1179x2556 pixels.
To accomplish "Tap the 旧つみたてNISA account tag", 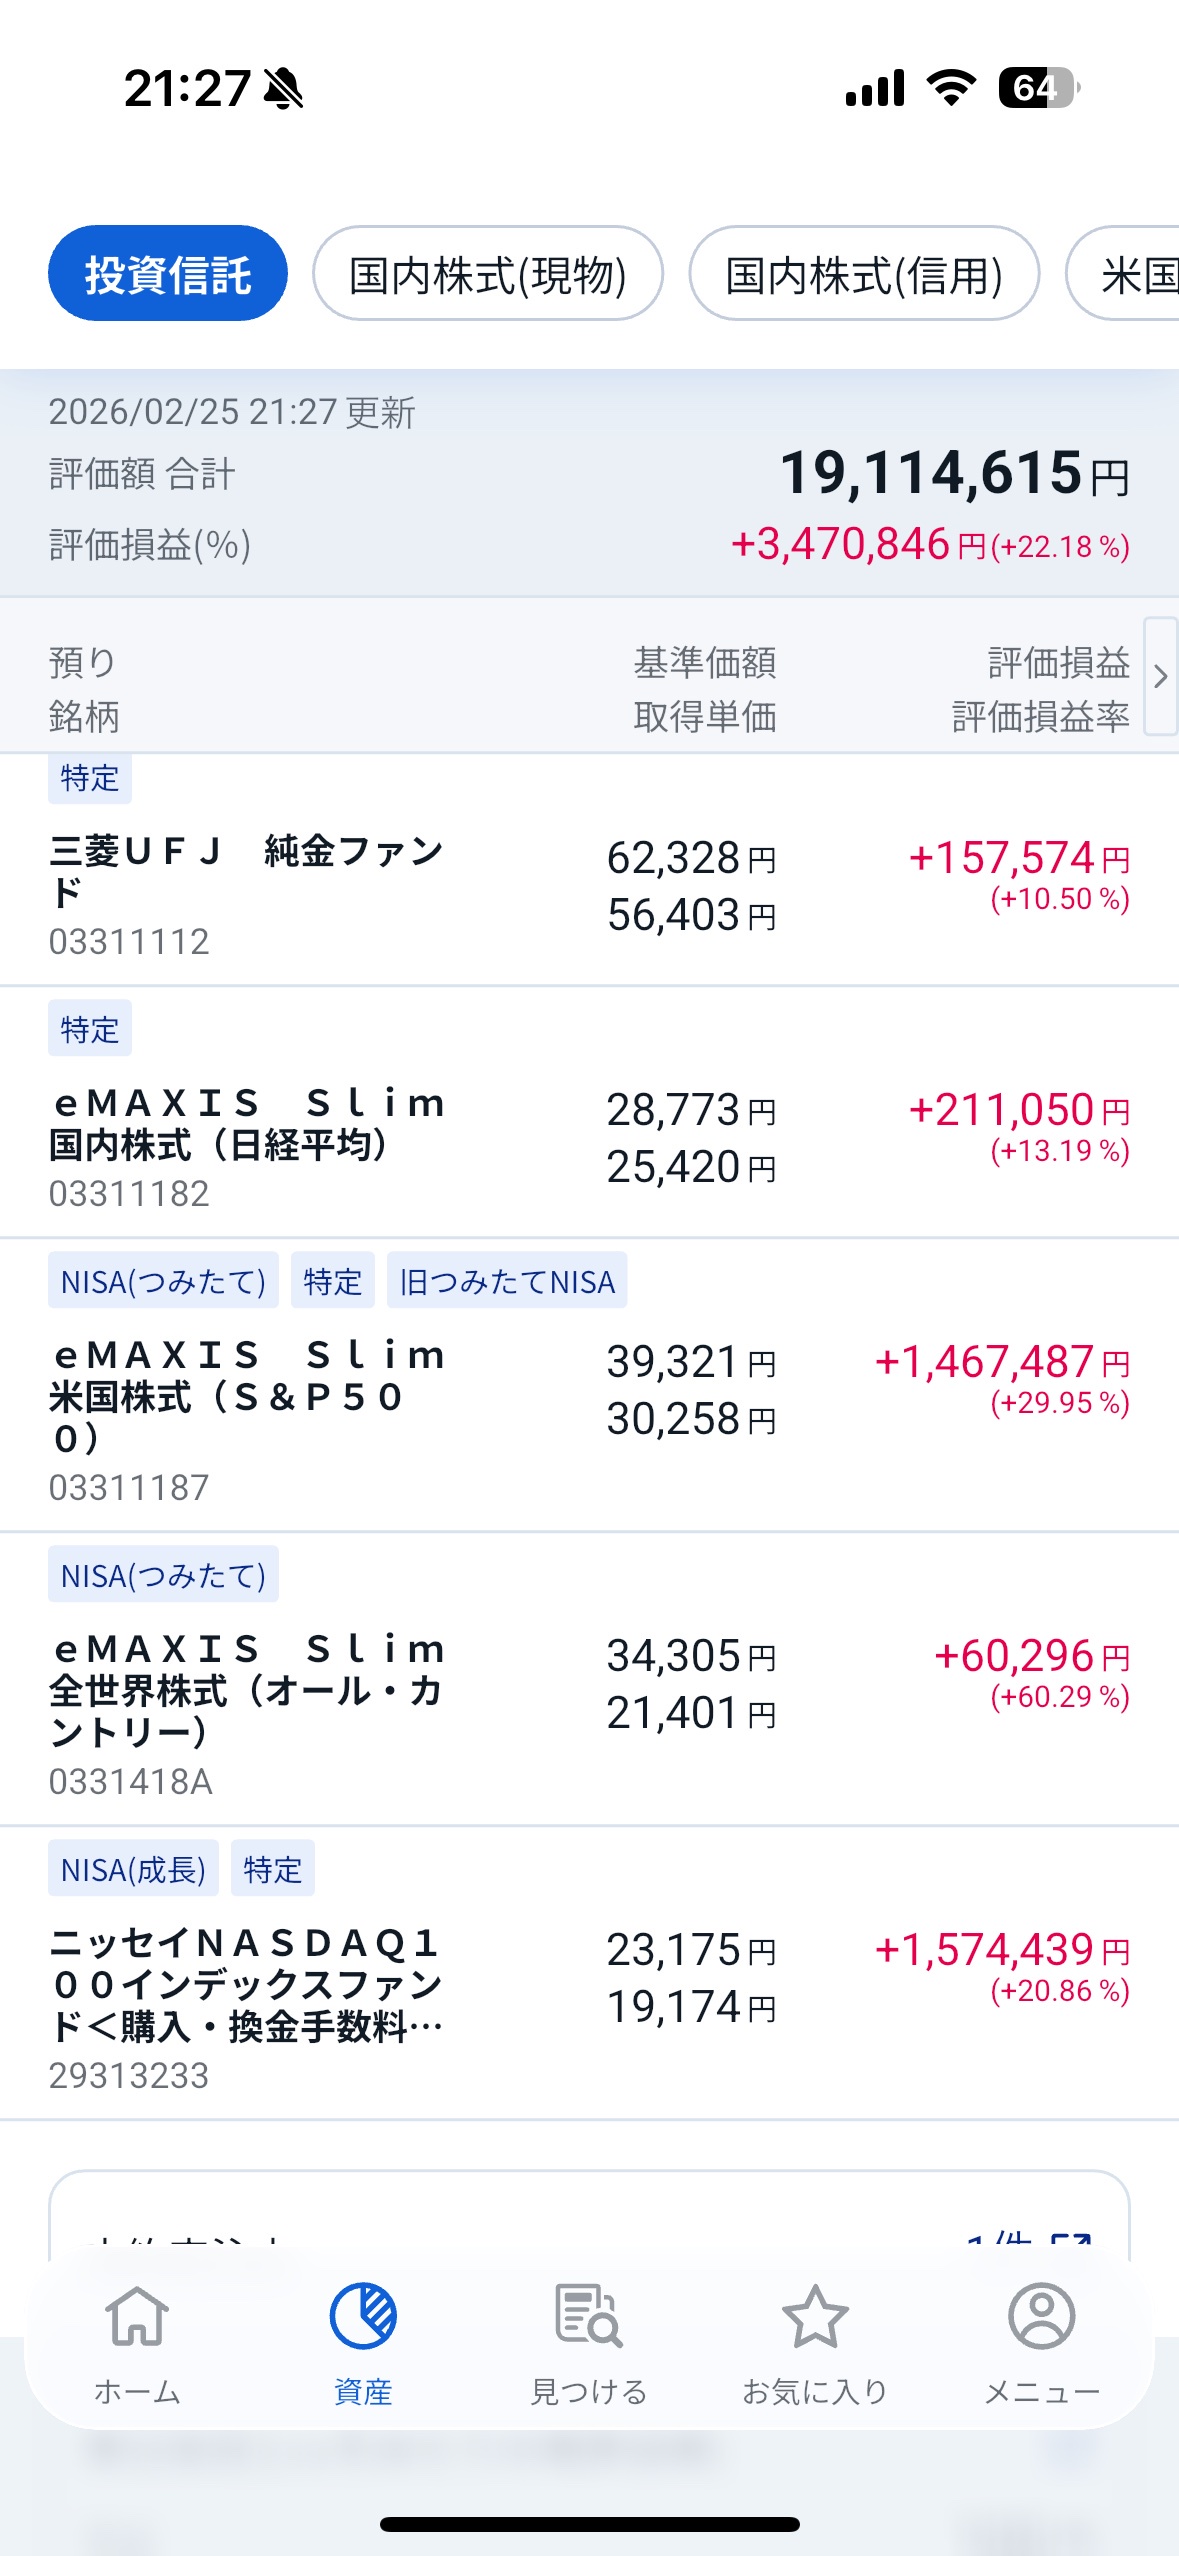I will pyautogui.click(x=507, y=1281).
